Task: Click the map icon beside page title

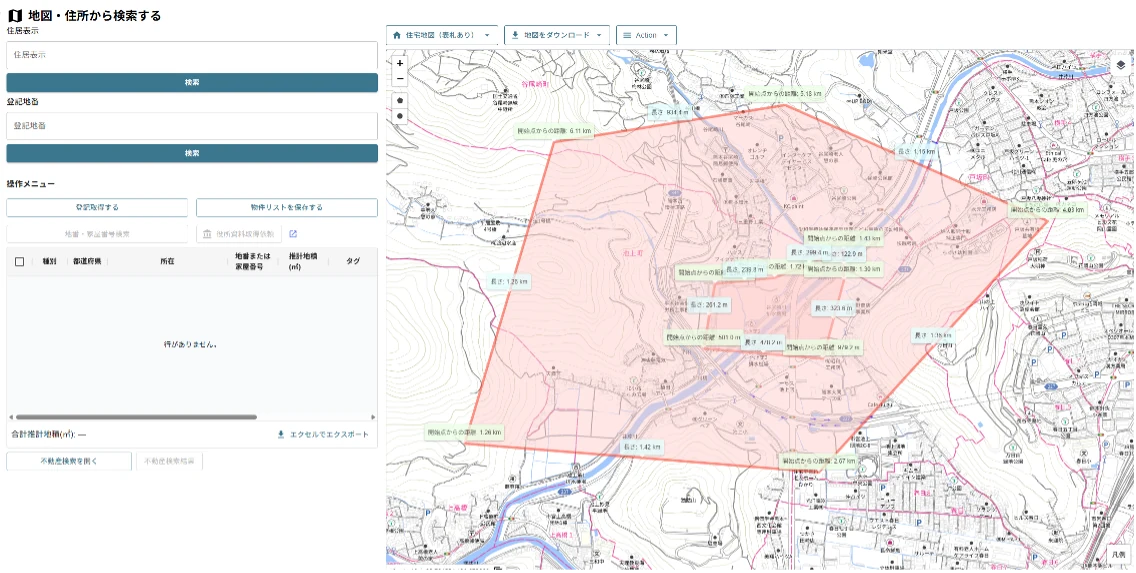Action: [14, 15]
